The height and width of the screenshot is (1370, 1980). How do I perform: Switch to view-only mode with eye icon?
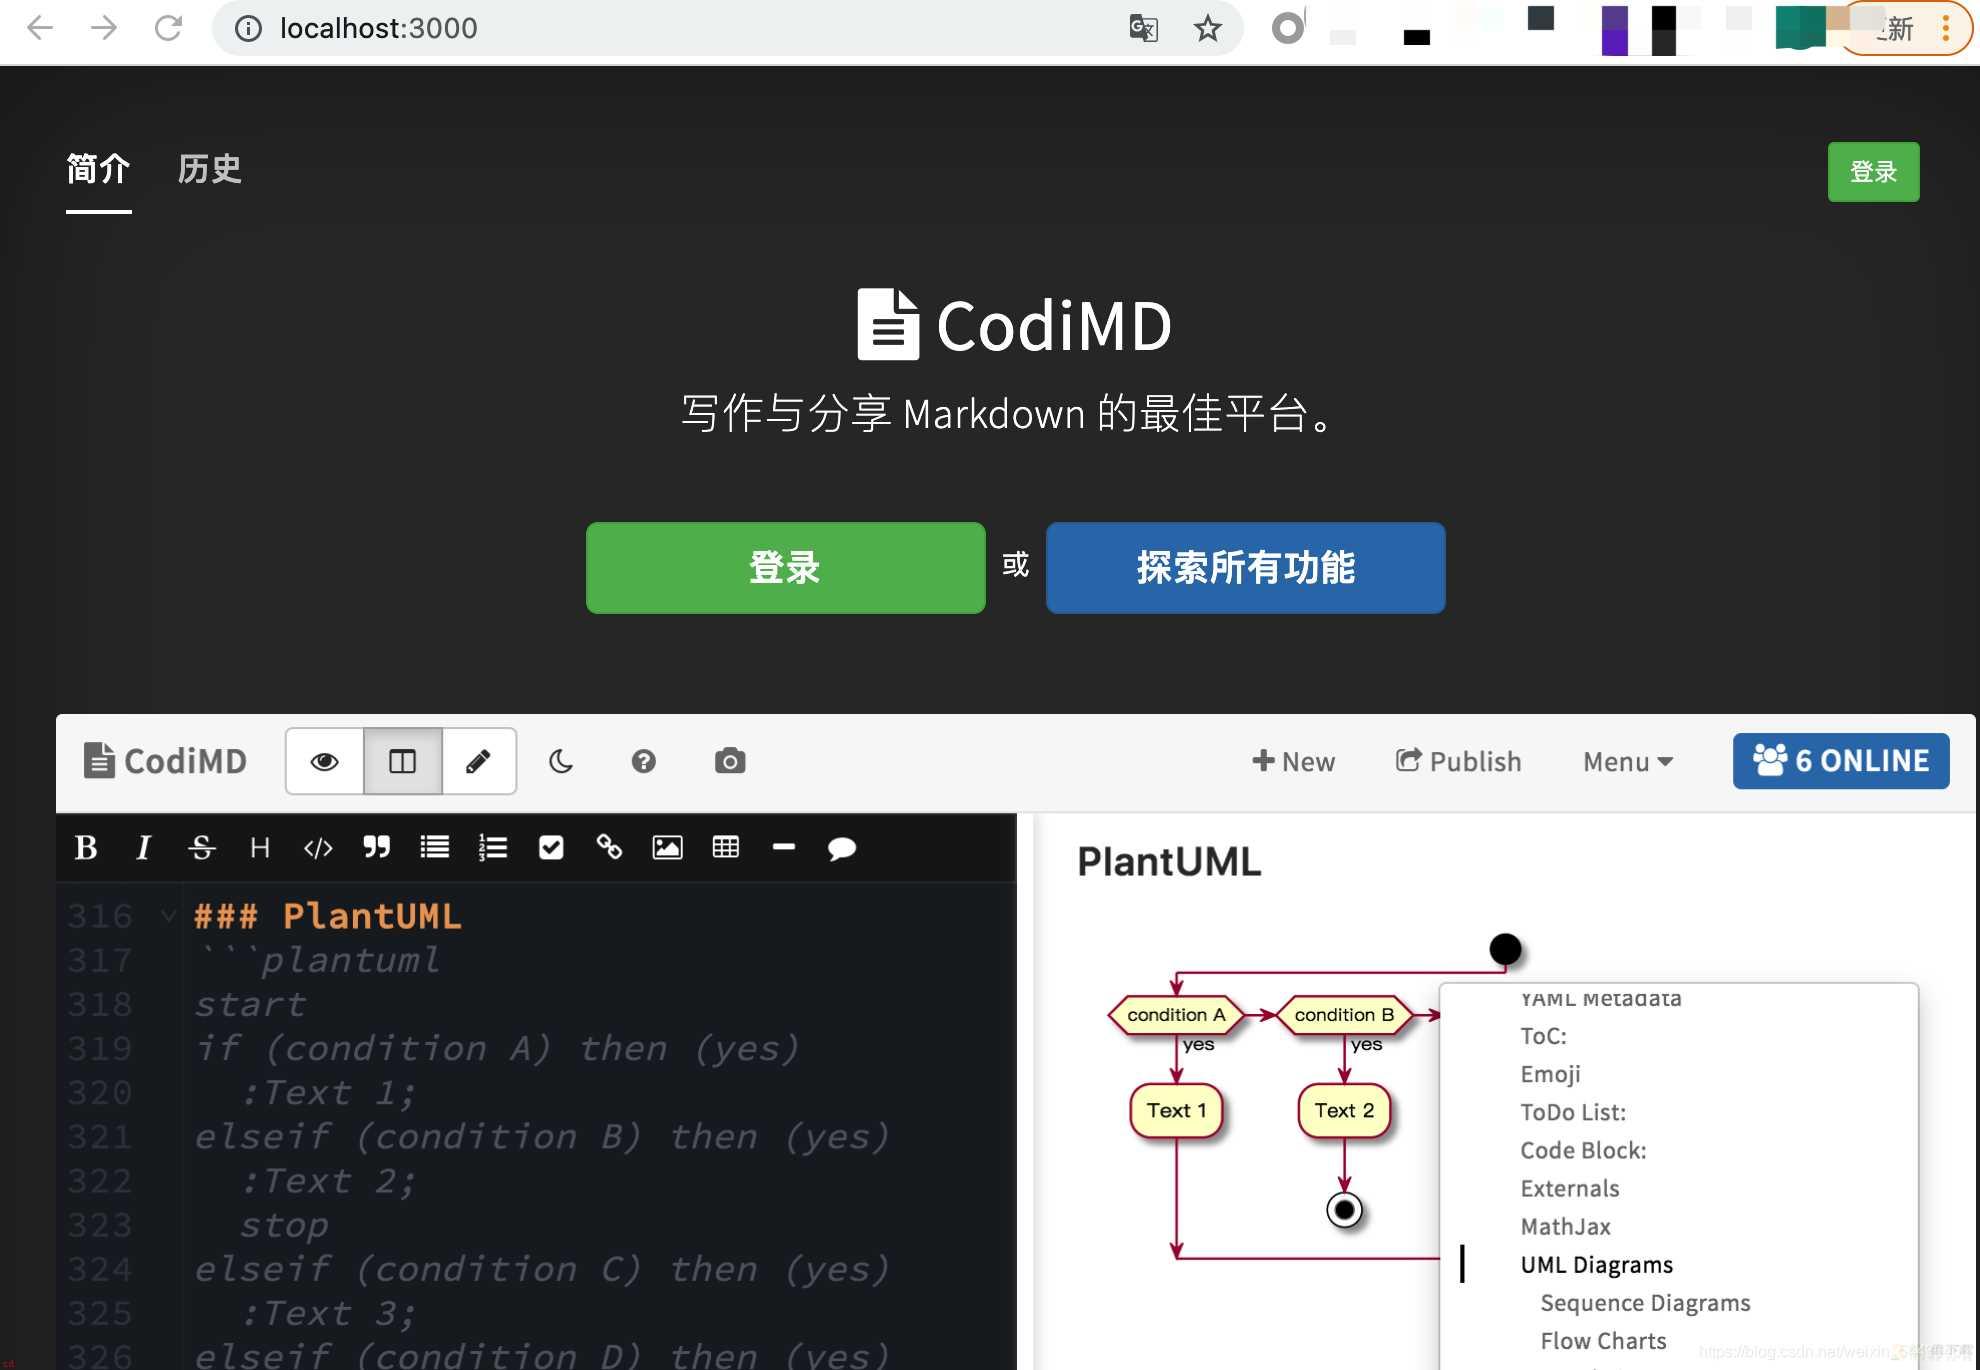click(x=324, y=761)
